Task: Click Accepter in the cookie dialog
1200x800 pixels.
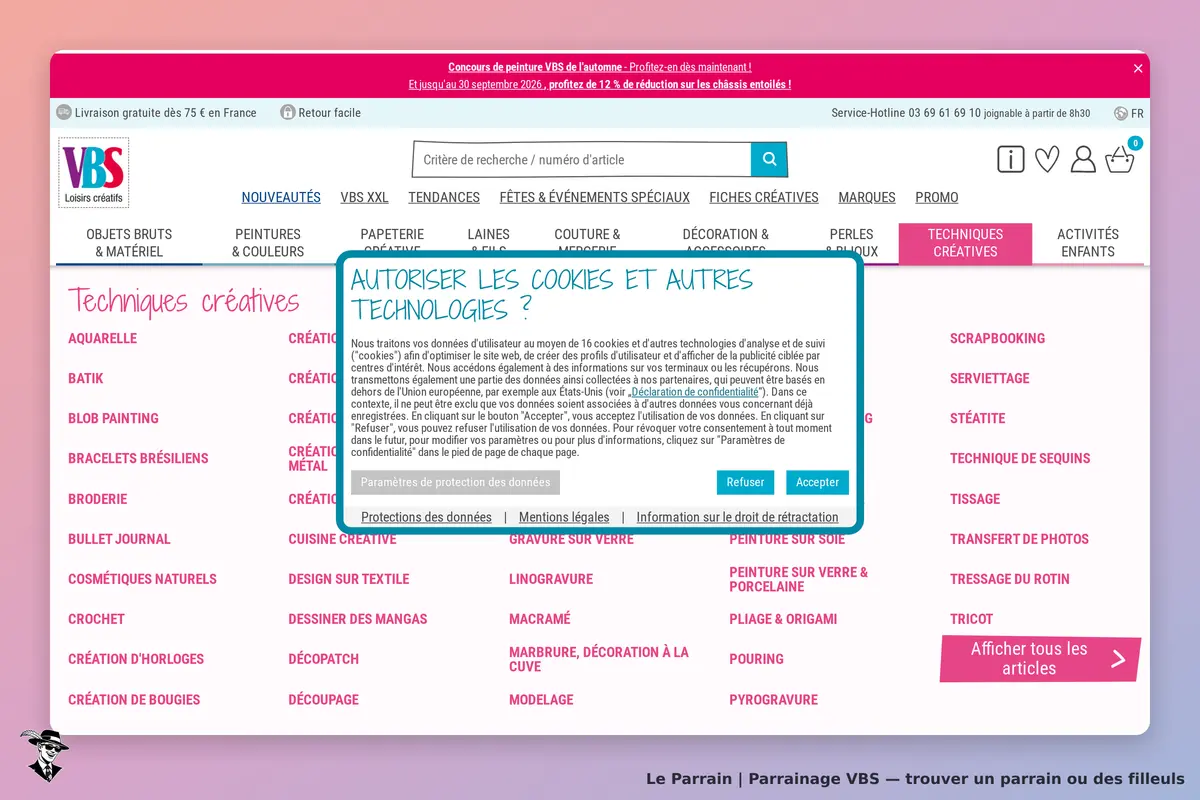Action: tap(817, 482)
